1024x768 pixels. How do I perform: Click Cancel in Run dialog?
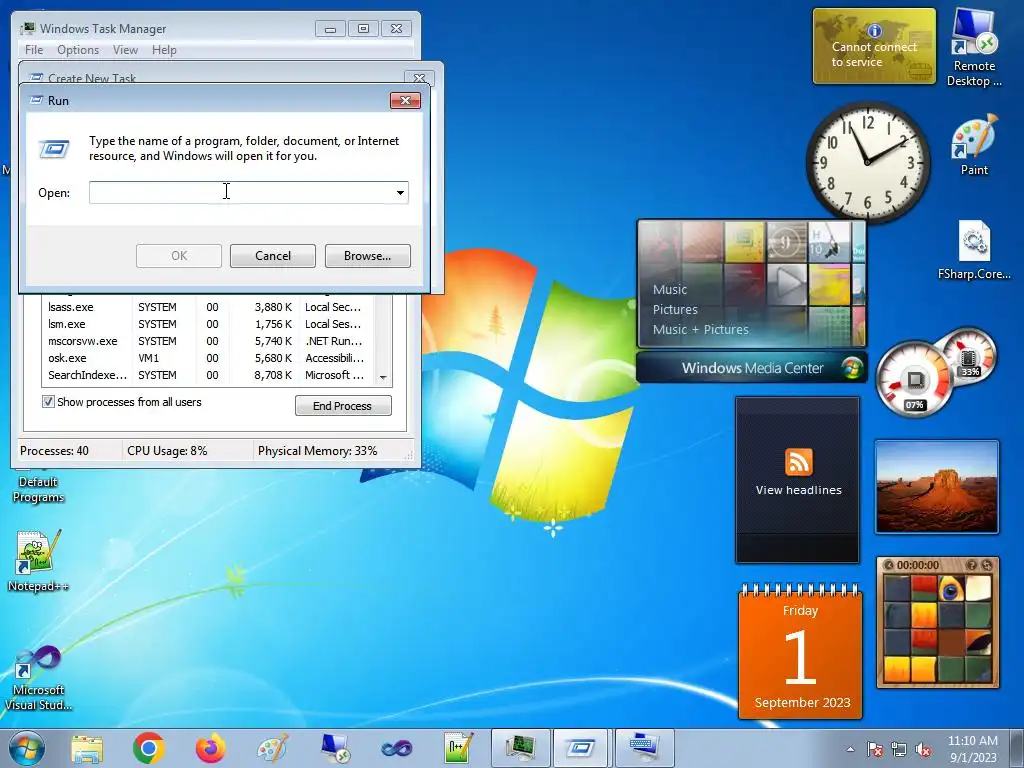(272, 256)
